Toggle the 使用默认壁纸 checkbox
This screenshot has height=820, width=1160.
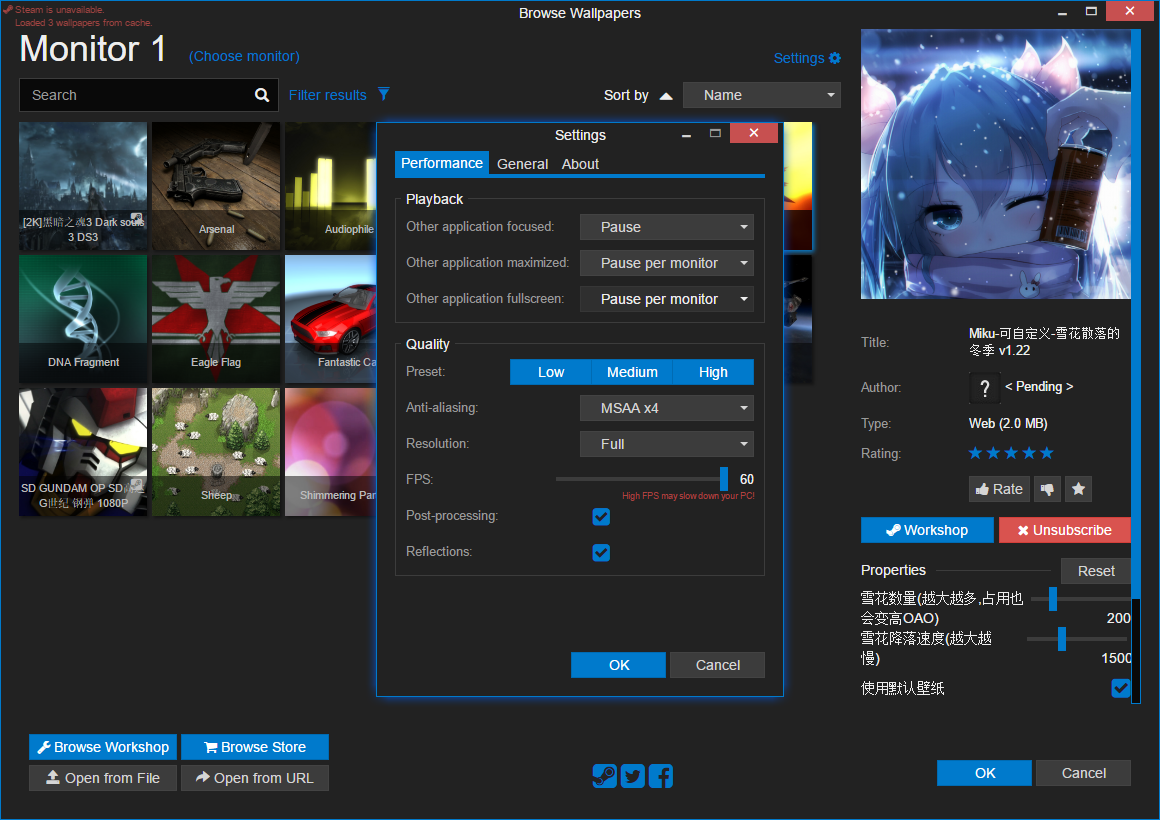1120,688
